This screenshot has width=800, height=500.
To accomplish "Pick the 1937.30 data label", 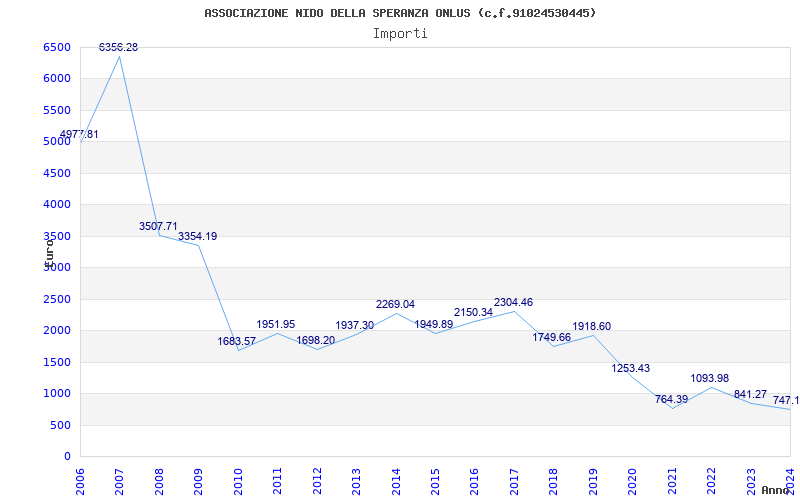I will click(355, 326).
